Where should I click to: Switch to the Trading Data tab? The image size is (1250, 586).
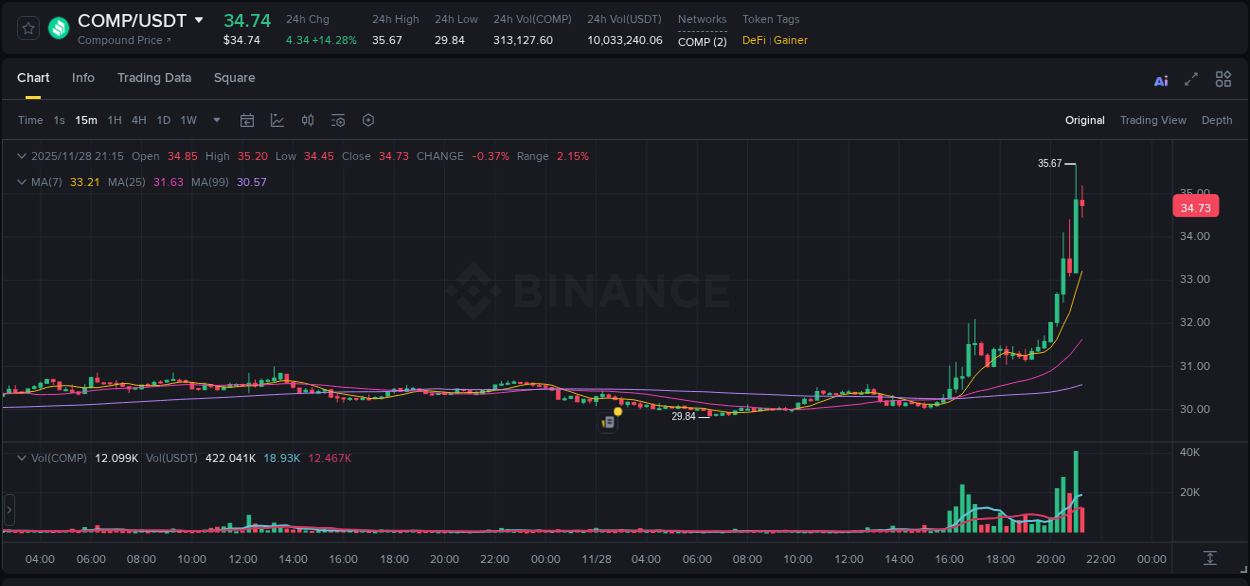pyautogui.click(x=154, y=78)
